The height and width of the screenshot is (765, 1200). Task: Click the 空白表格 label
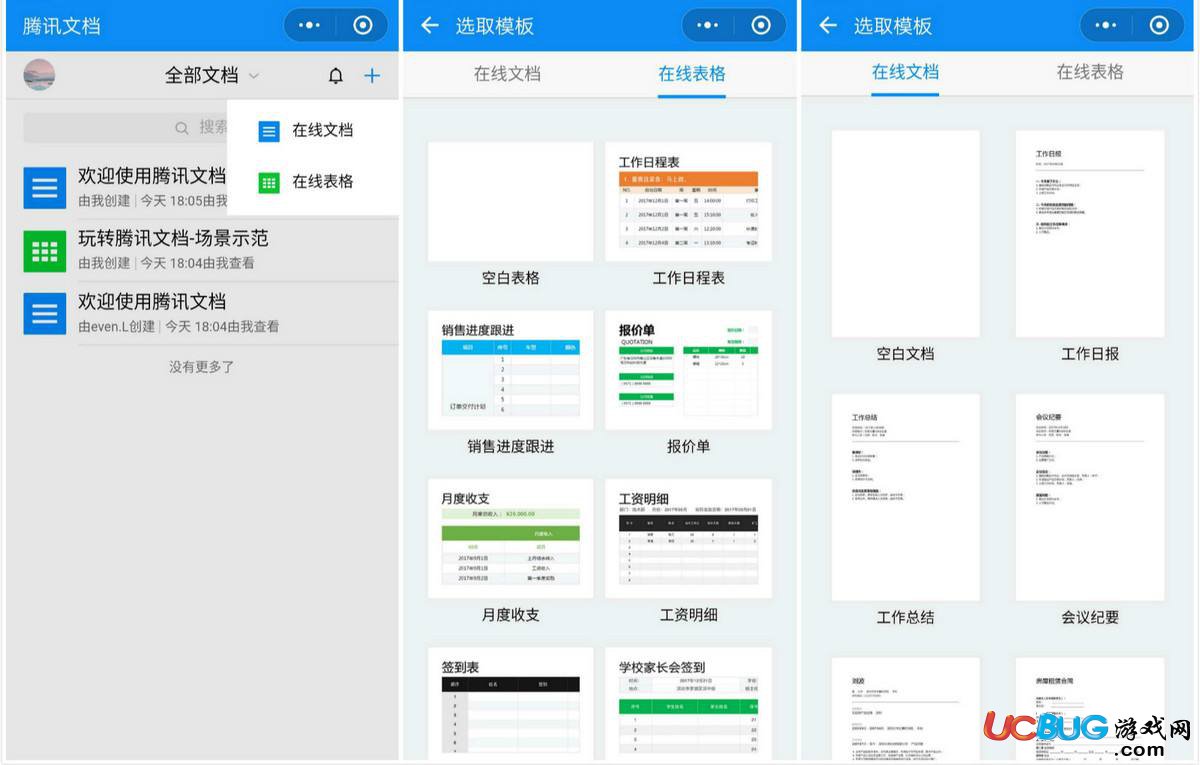510,278
